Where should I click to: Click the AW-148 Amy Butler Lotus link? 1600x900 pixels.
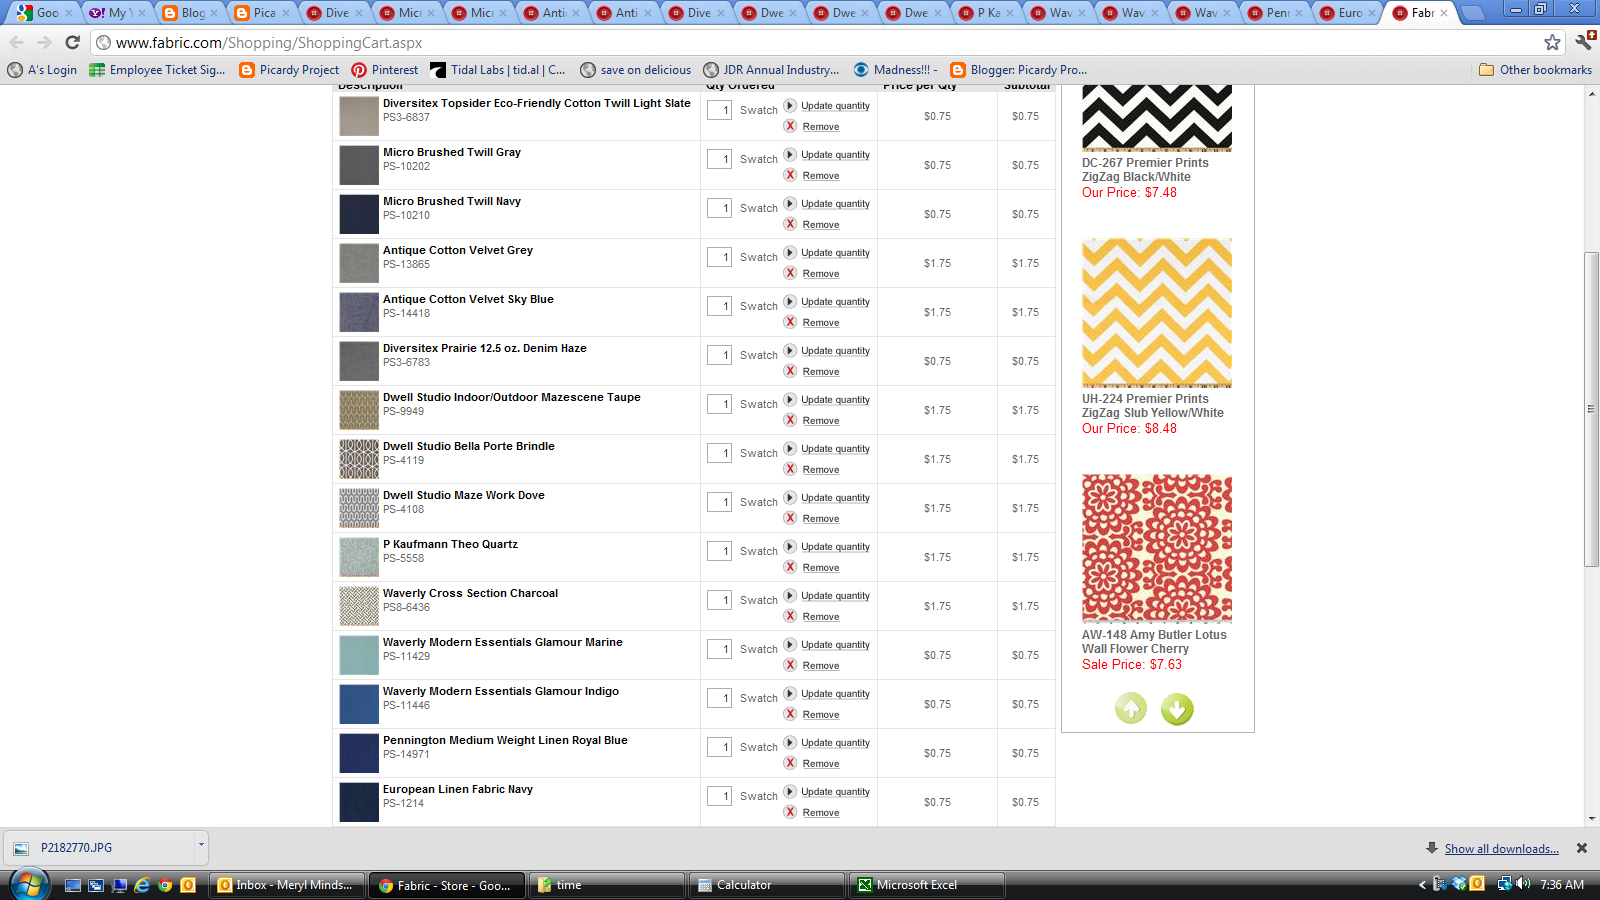(1154, 642)
